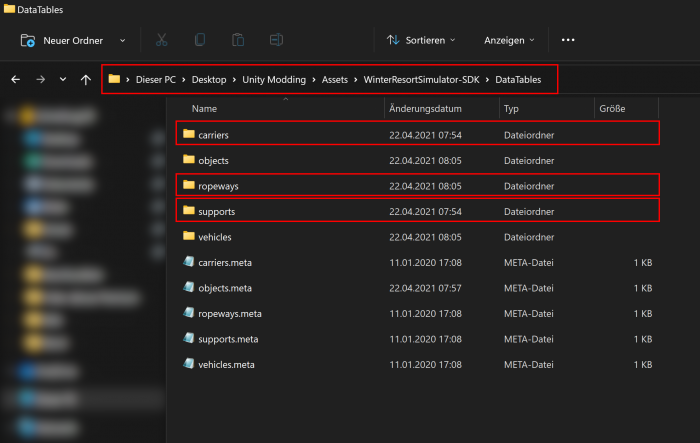Click the Rename icon in toolbar
The width and height of the screenshot is (700, 443).
coord(276,40)
